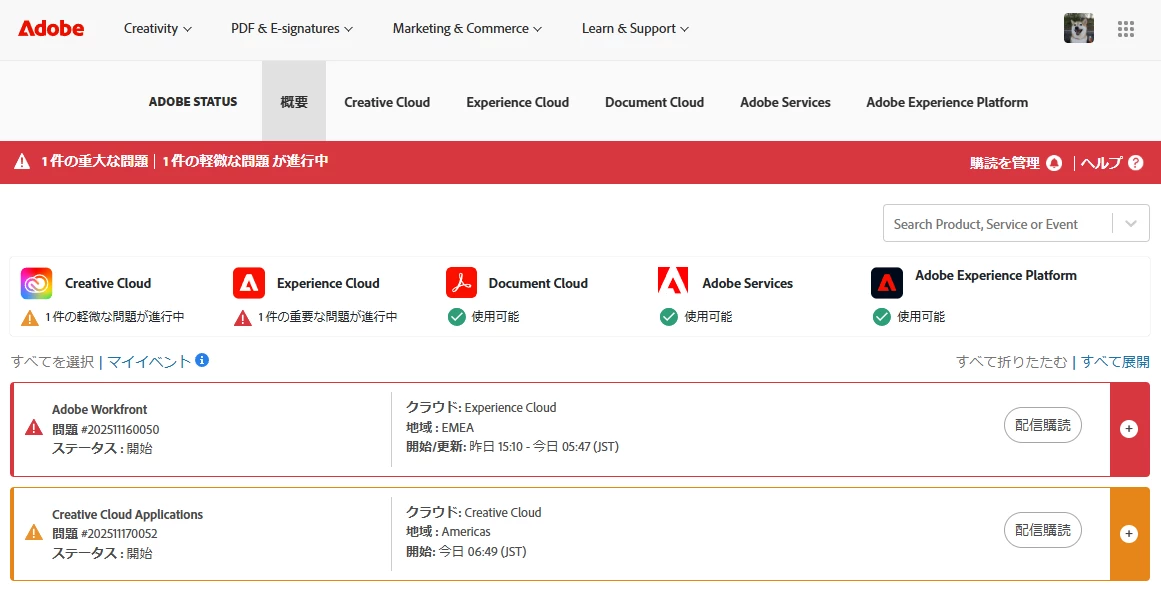
Task: Open the apps grid launcher icon
Action: [1125, 29]
